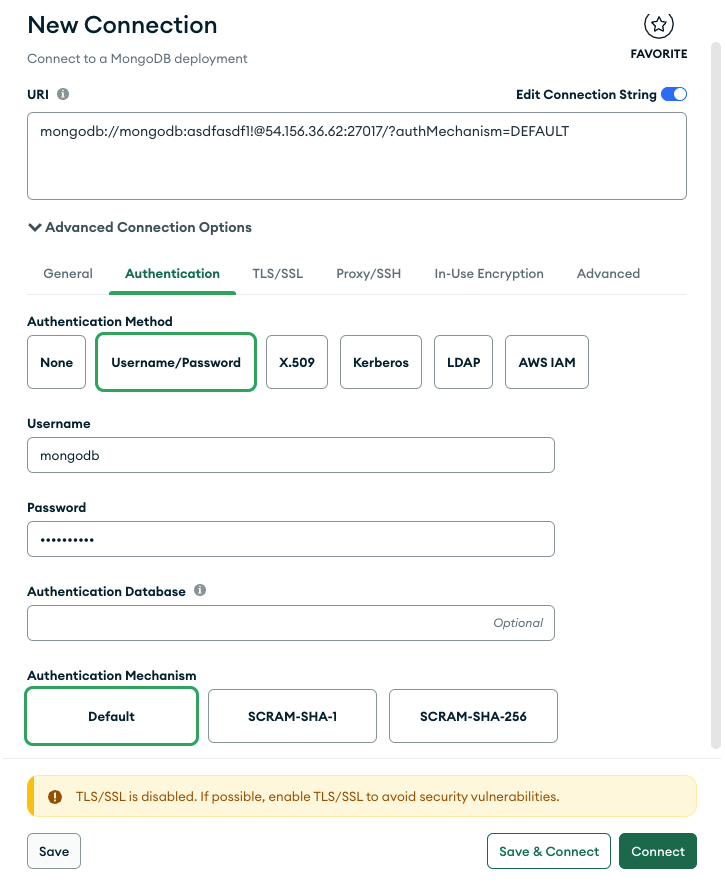The height and width of the screenshot is (888, 725).
Task: Click into the Password field
Action: click(291, 539)
